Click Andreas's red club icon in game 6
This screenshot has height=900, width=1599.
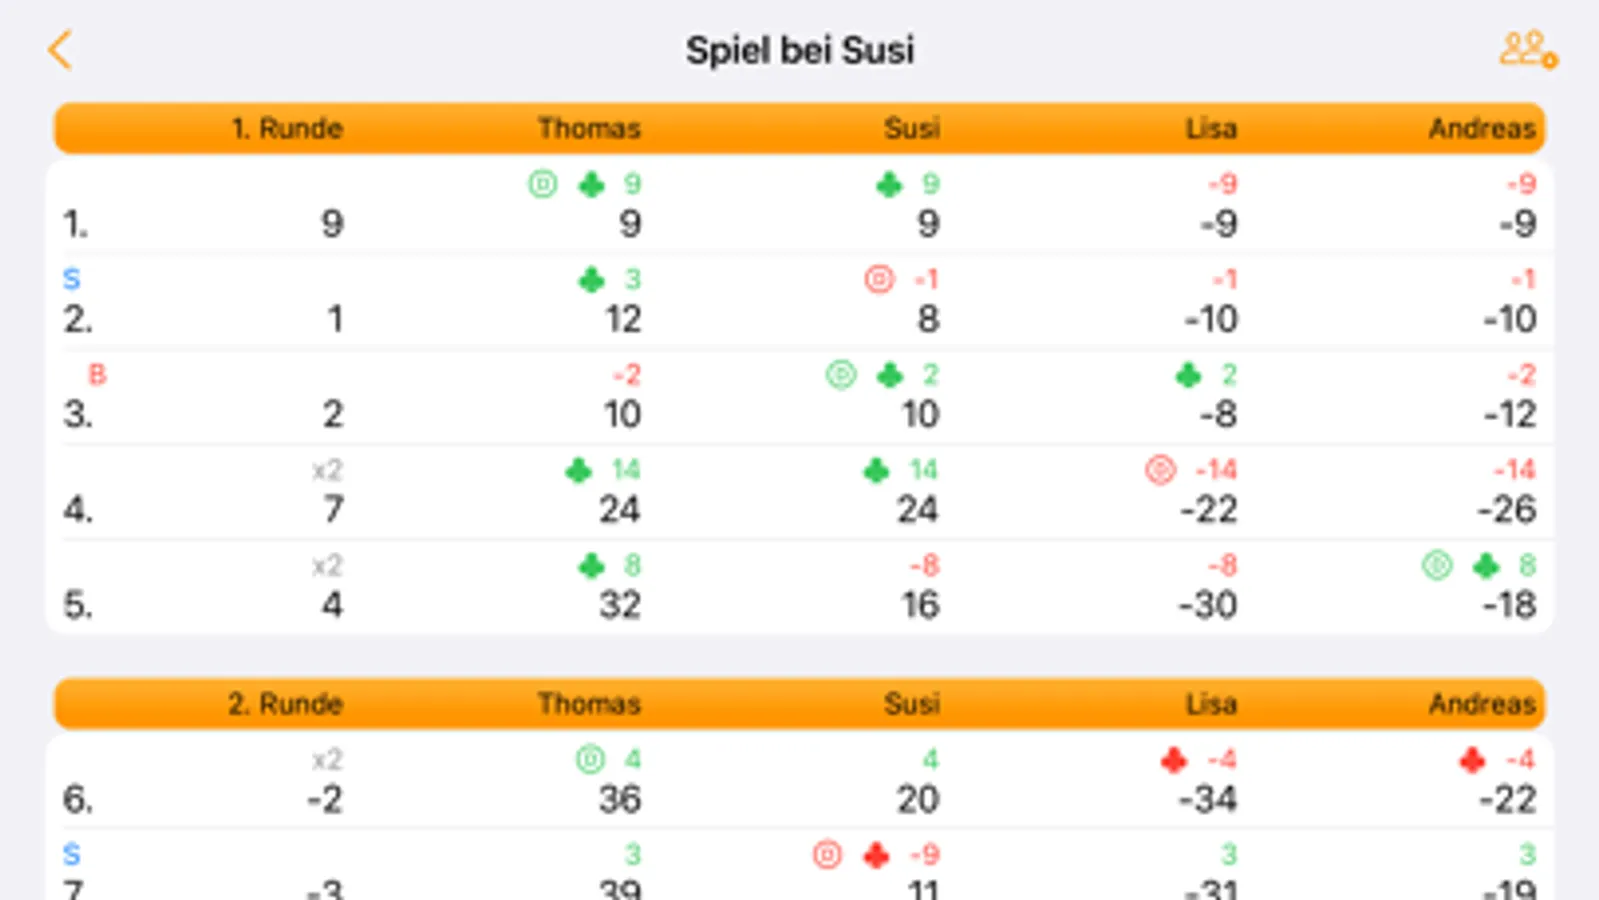click(1472, 760)
